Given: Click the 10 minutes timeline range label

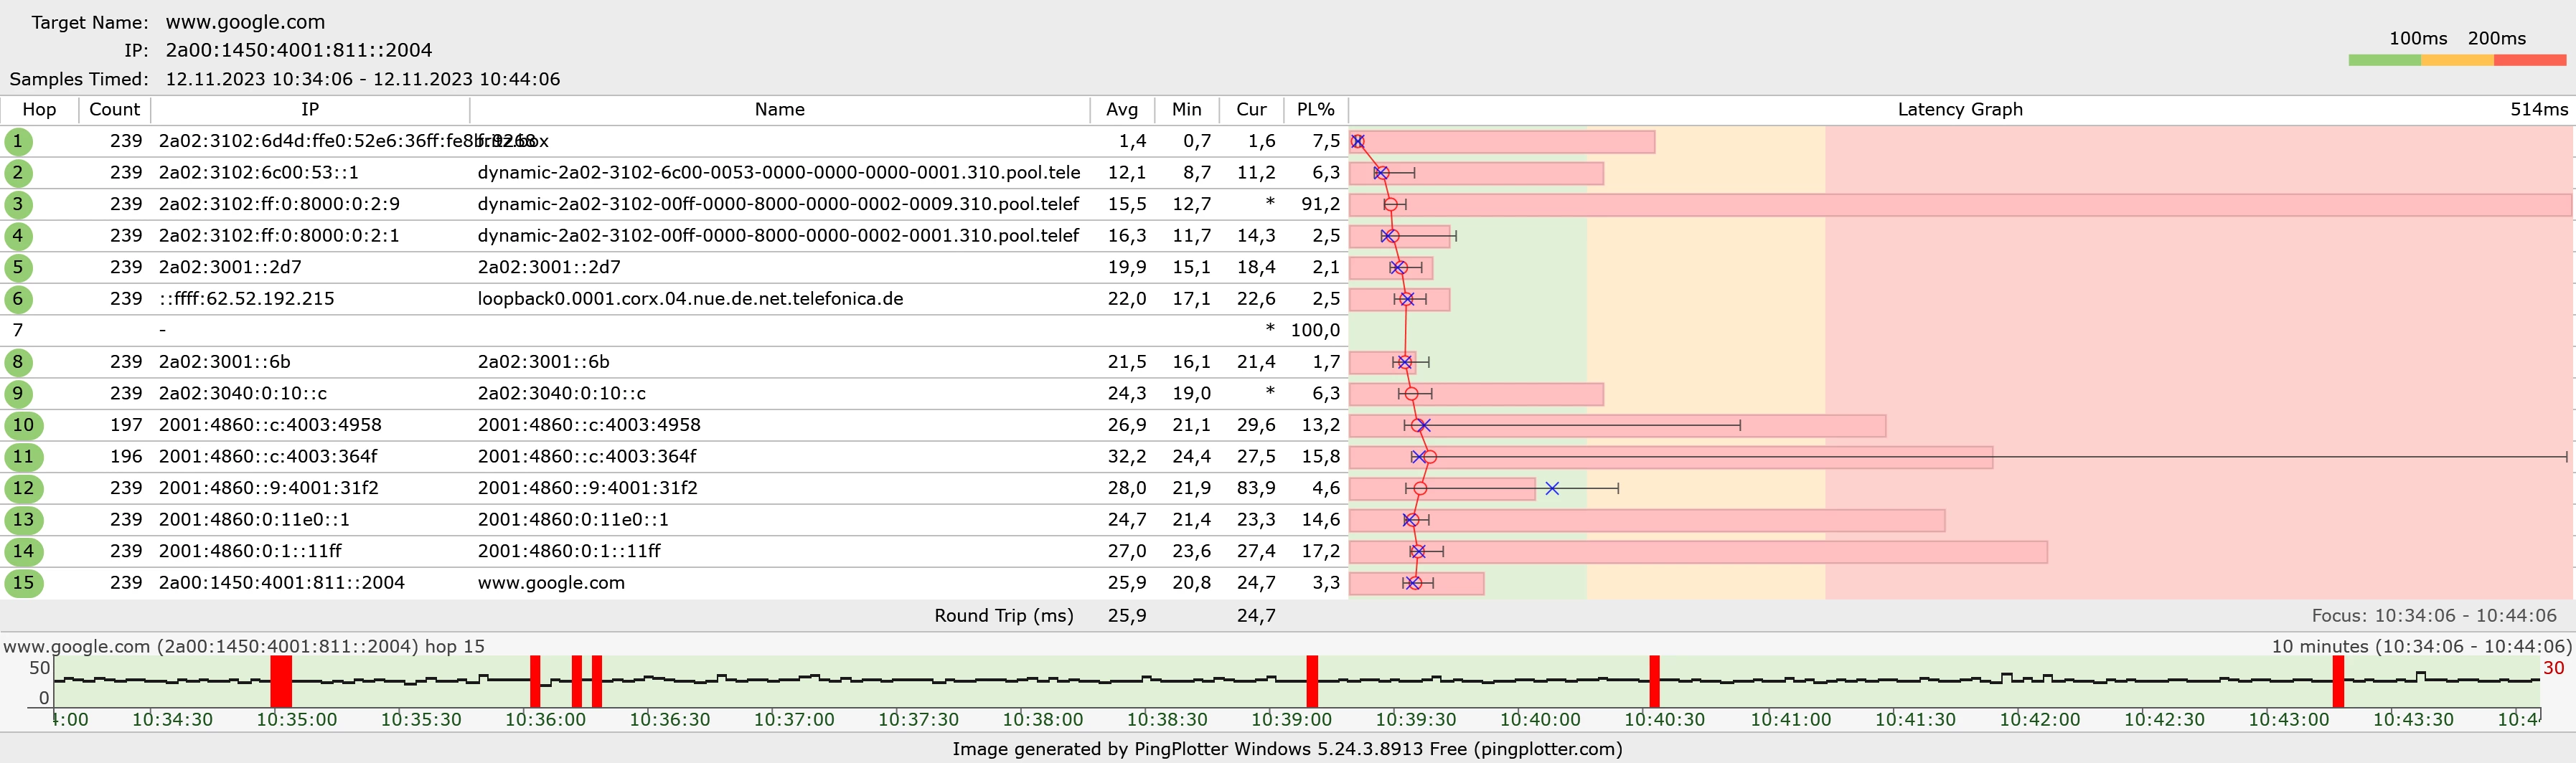Looking at the screenshot, I should pos(2421,646).
